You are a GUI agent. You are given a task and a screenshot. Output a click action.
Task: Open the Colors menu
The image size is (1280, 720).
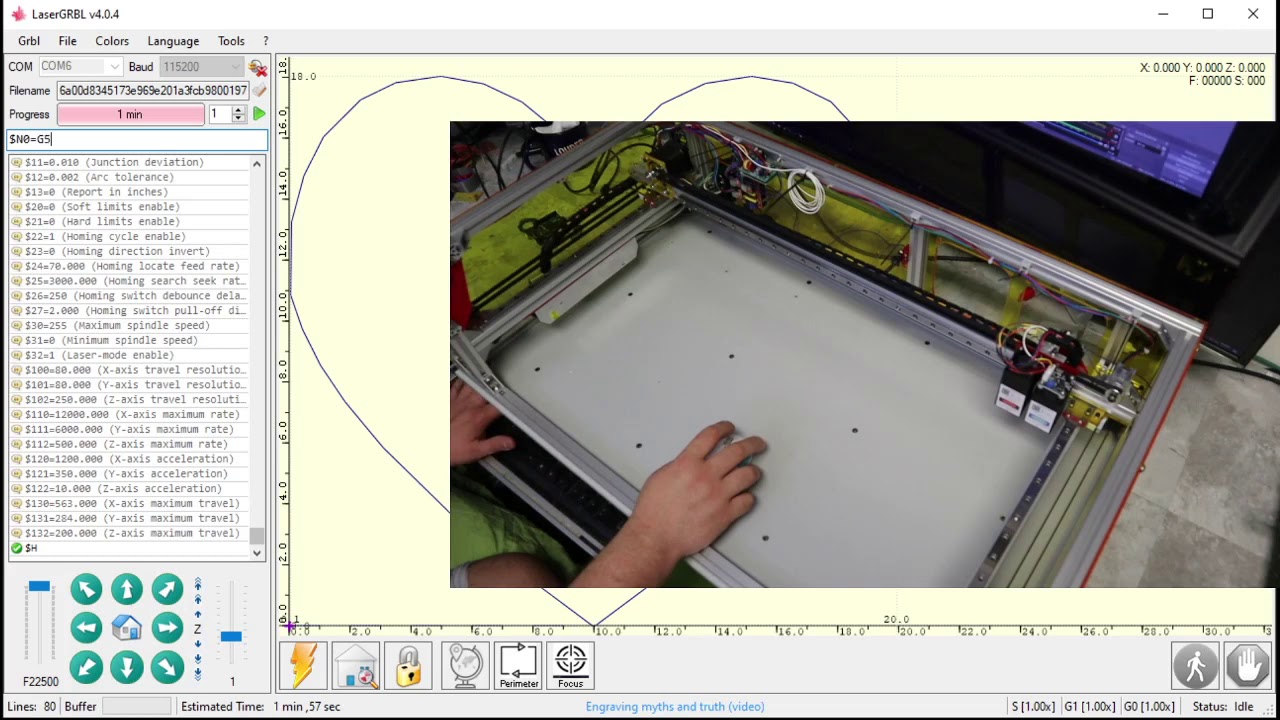[x=112, y=41]
